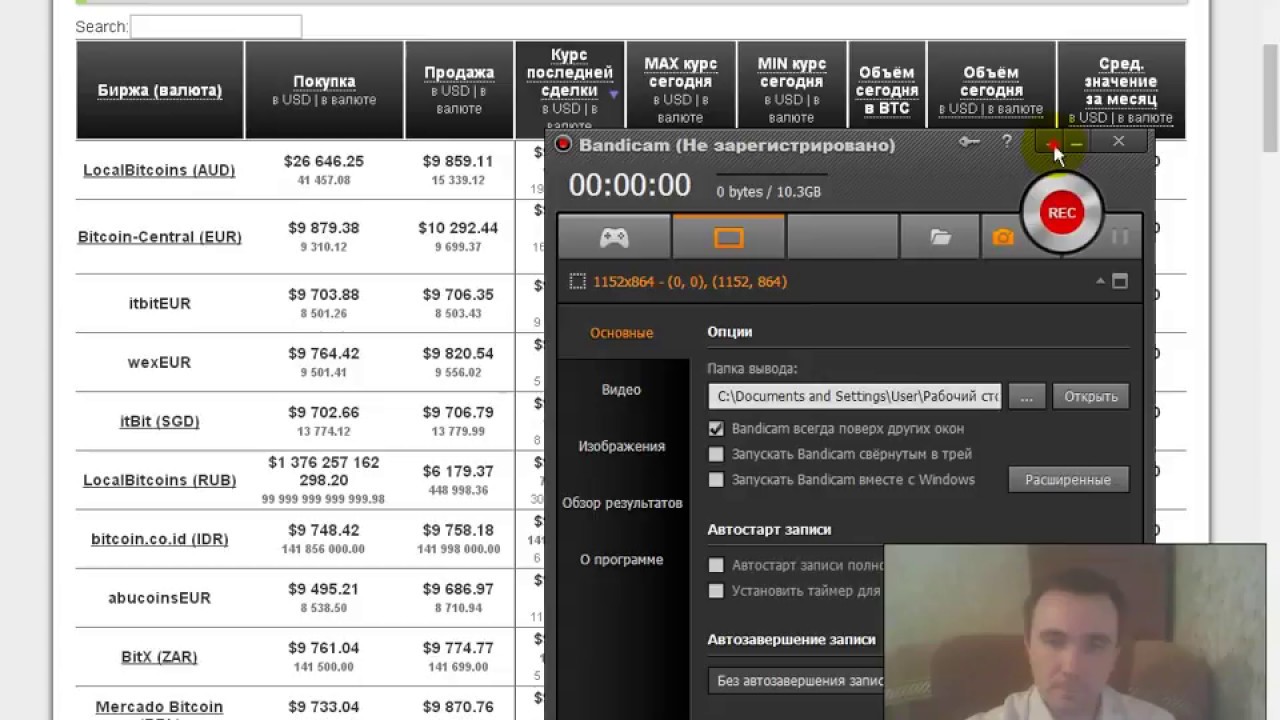Click the dotted rectangle area selection icon

point(577,282)
